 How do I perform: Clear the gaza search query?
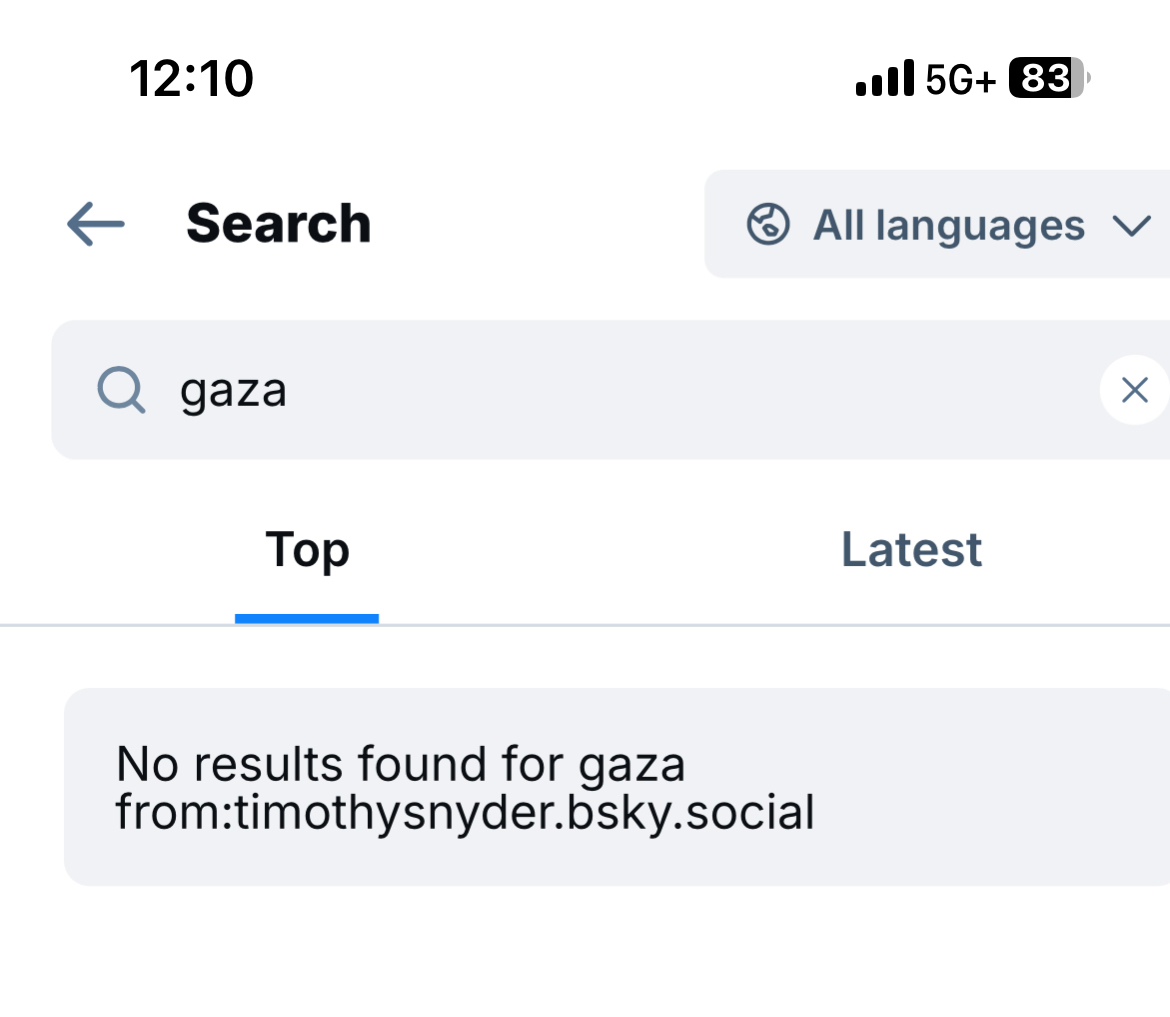pyautogui.click(x=1134, y=390)
